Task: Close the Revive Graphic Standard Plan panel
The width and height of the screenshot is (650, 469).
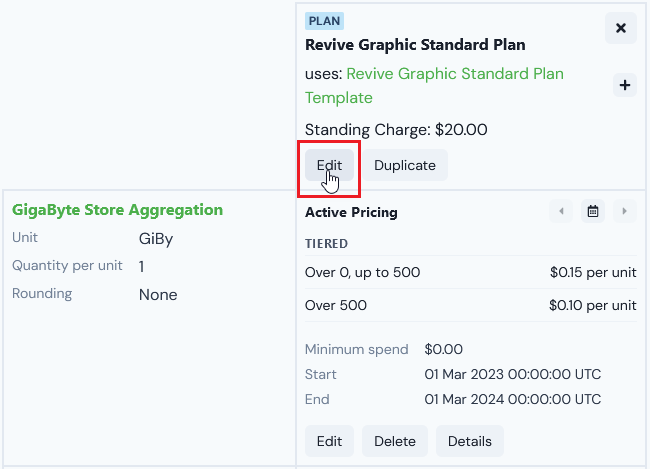Action: click(621, 28)
